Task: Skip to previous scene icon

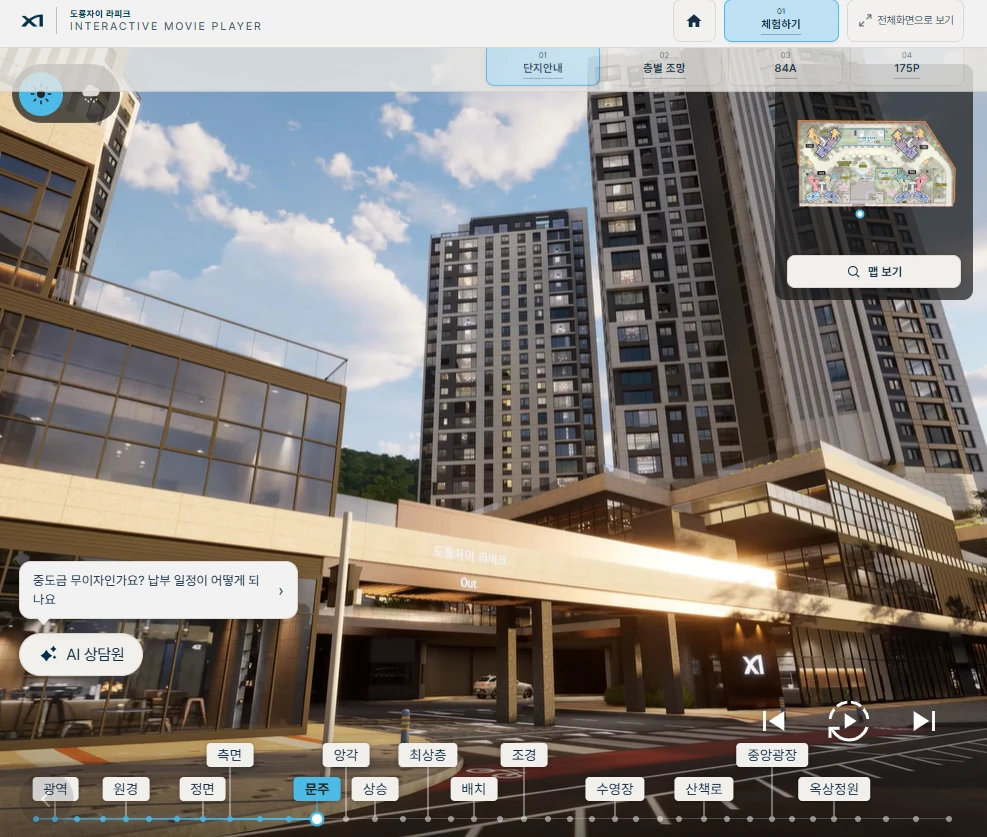Action: [x=774, y=721]
